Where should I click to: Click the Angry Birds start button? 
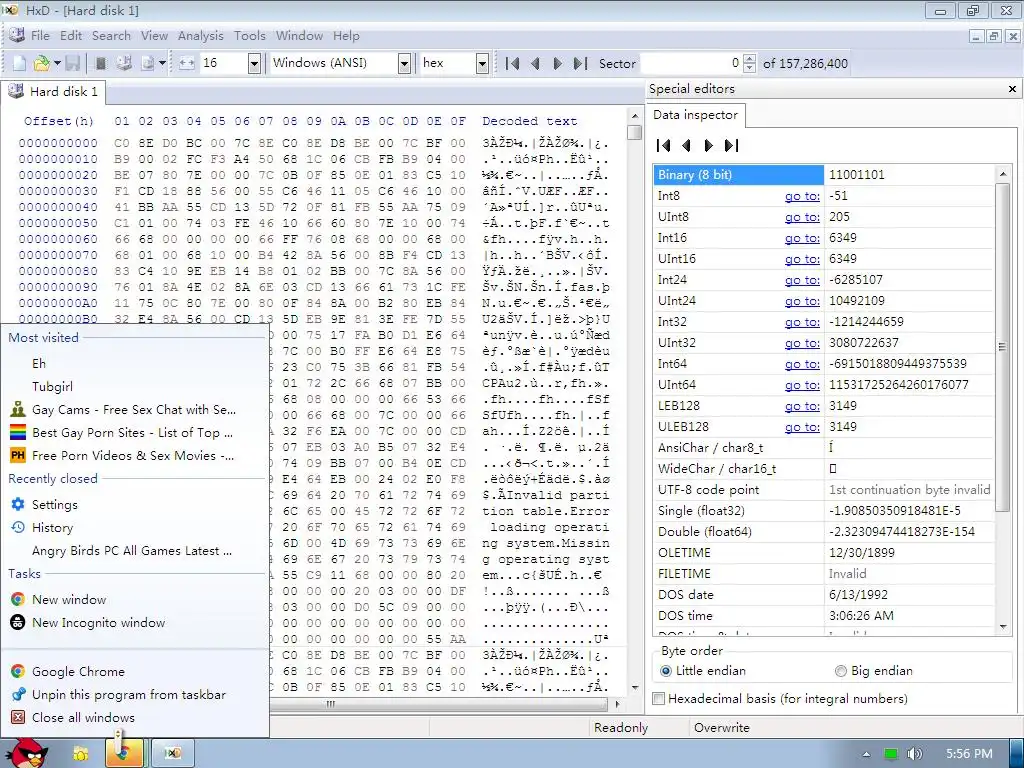[x=26, y=753]
